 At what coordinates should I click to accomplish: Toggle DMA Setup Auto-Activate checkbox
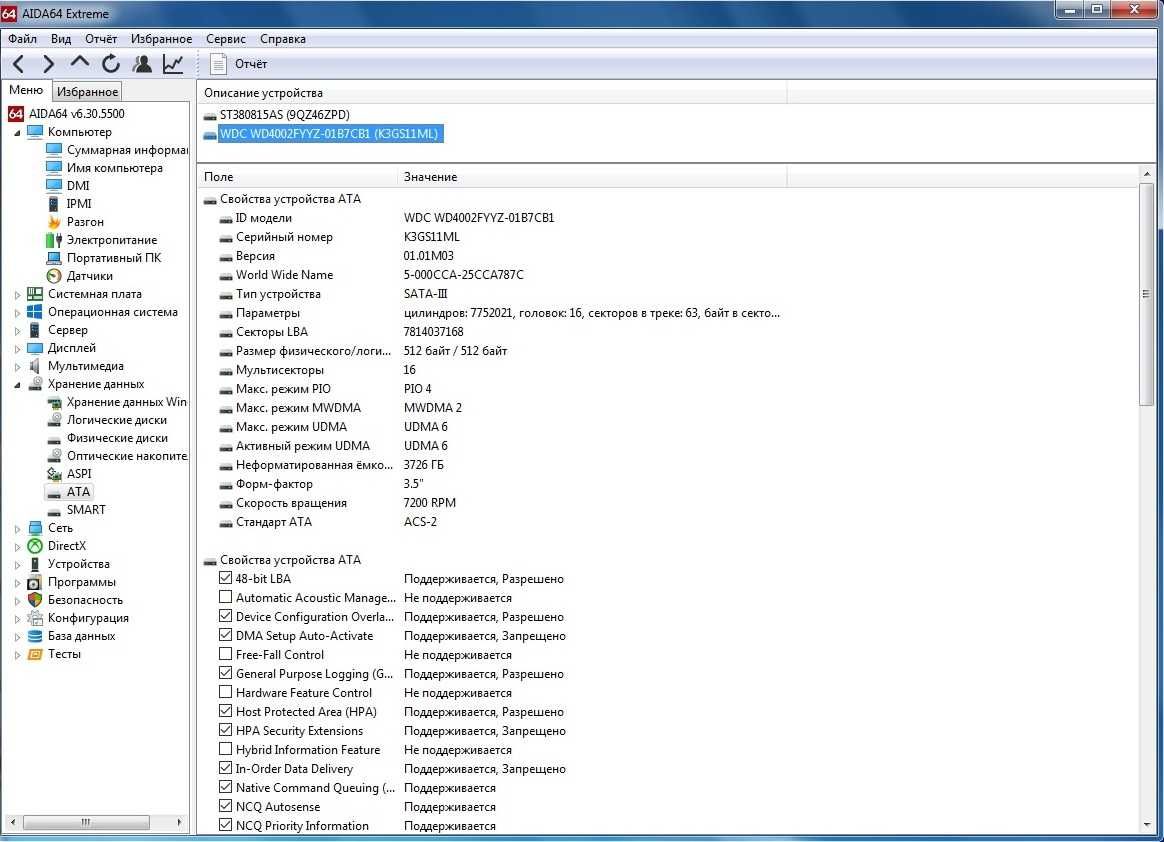pyautogui.click(x=226, y=635)
